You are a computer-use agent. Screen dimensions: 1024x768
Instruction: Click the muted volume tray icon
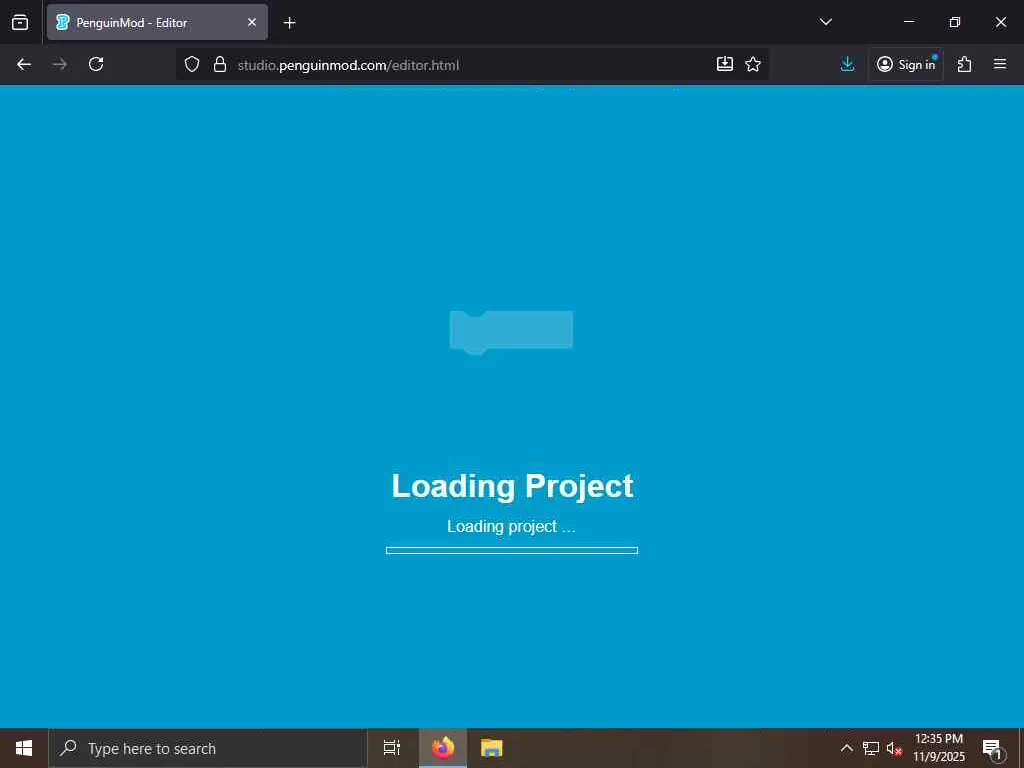894,748
